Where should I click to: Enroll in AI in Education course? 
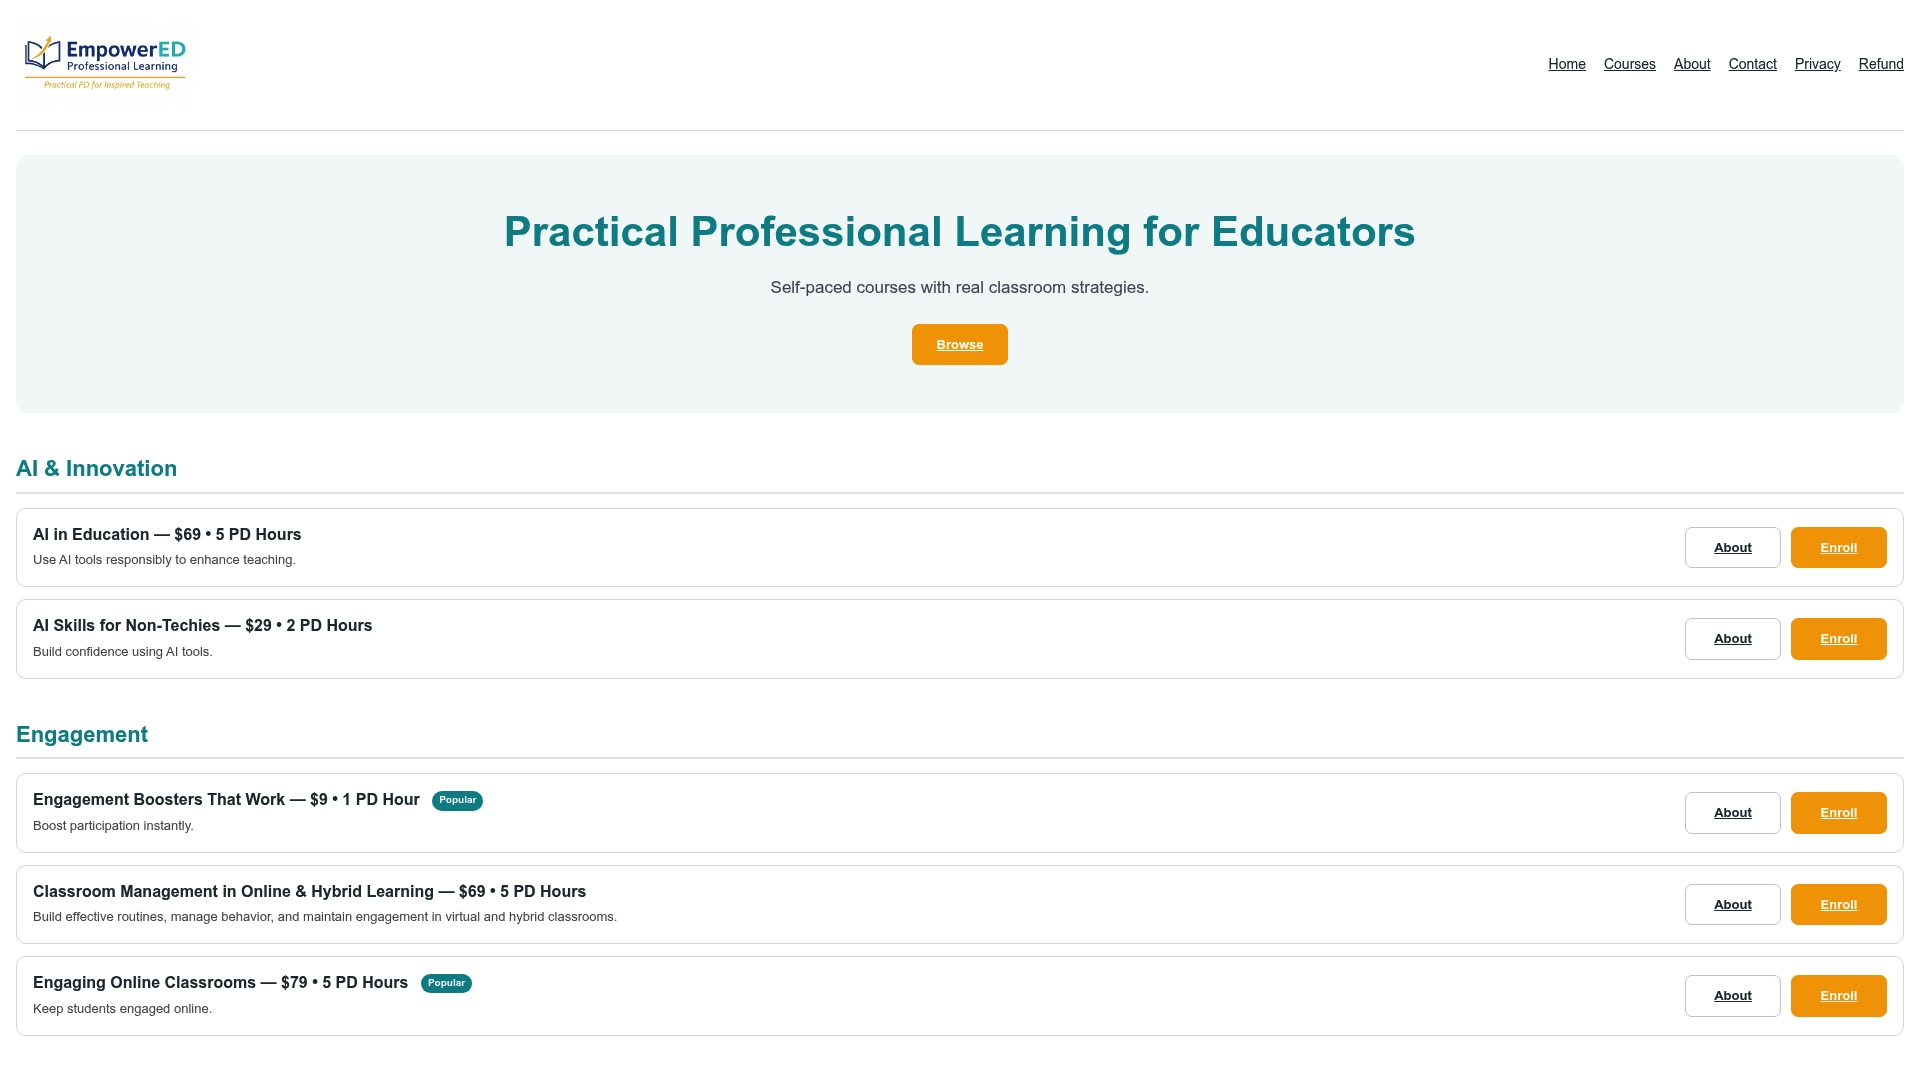1839,548
